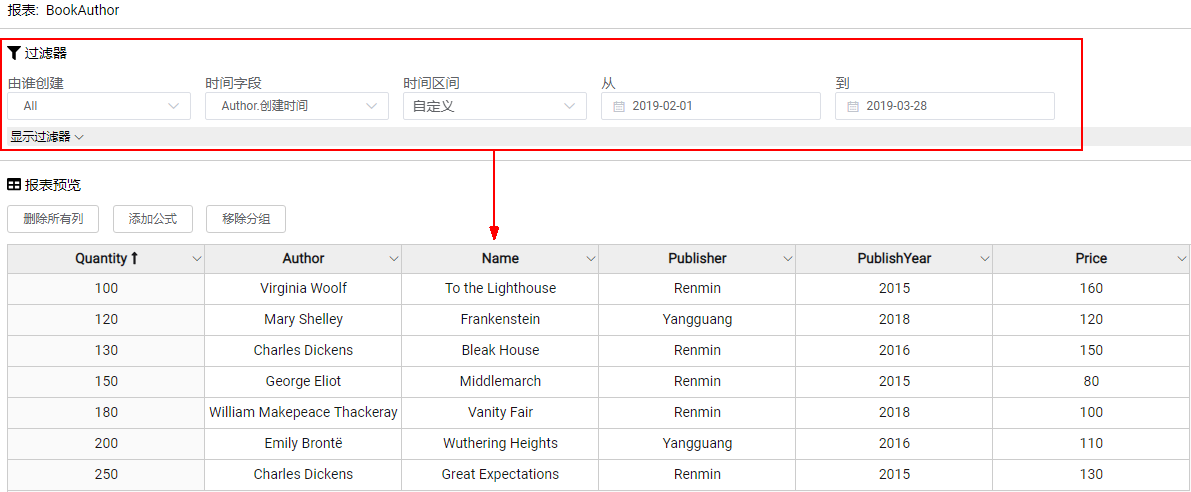The width and height of the screenshot is (1191, 492).
Task: Open the Publisher column menu arrow
Action: pyautogui.click(x=788, y=259)
